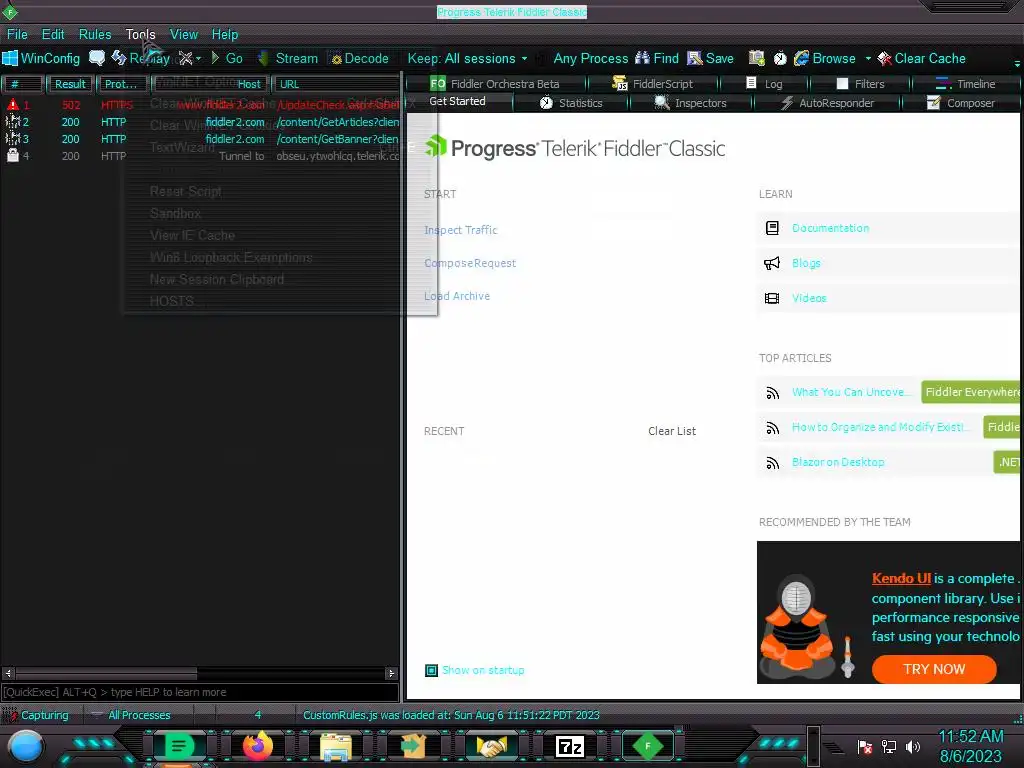The height and width of the screenshot is (768, 1024).
Task: Click the Inspect Traffic link
Action: [460, 230]
